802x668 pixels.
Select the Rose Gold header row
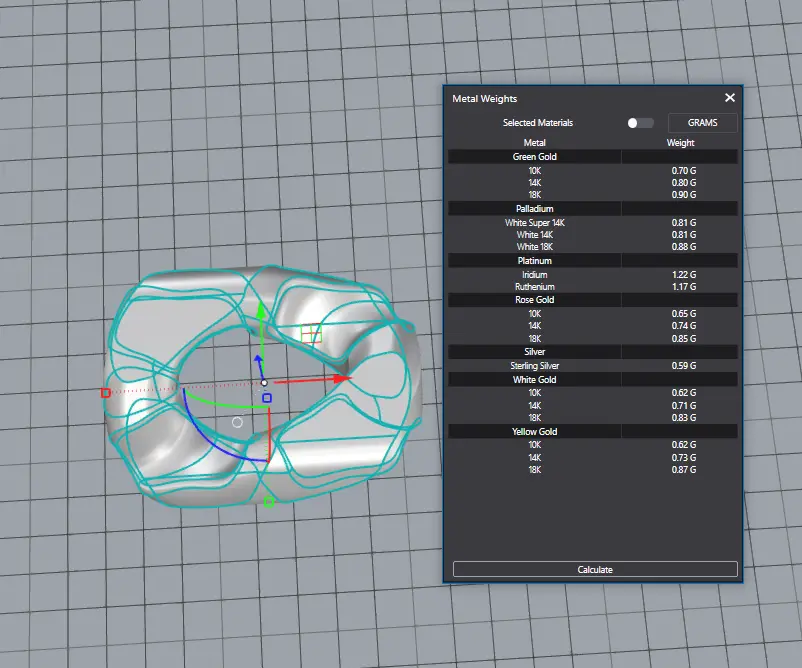pyautogui.click(x=593, y=300)
